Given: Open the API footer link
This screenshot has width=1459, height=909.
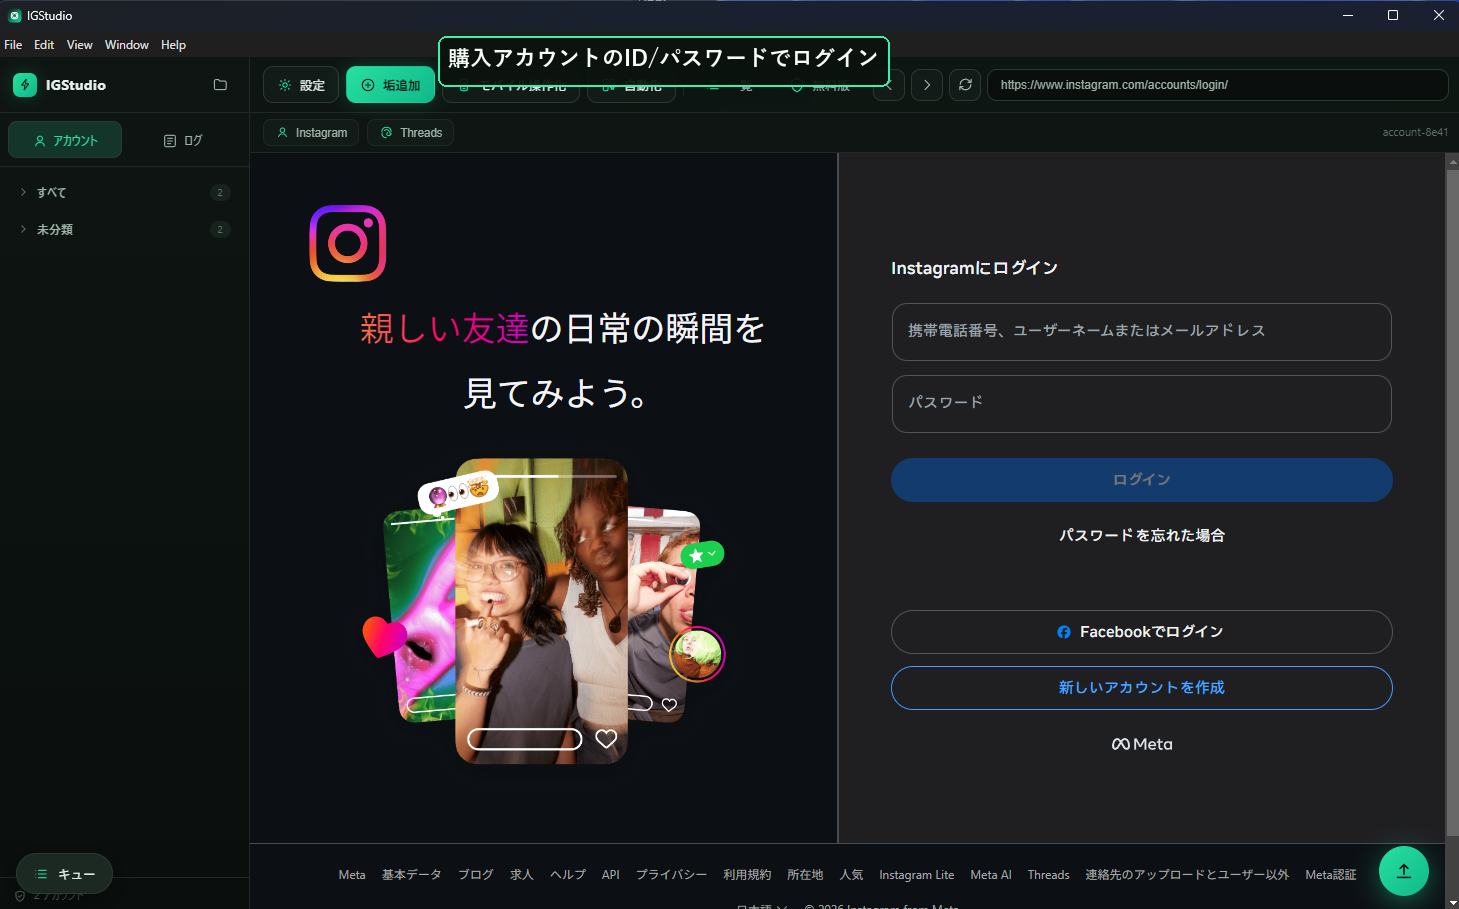Looking at the screenshot, I should (611, 875).
